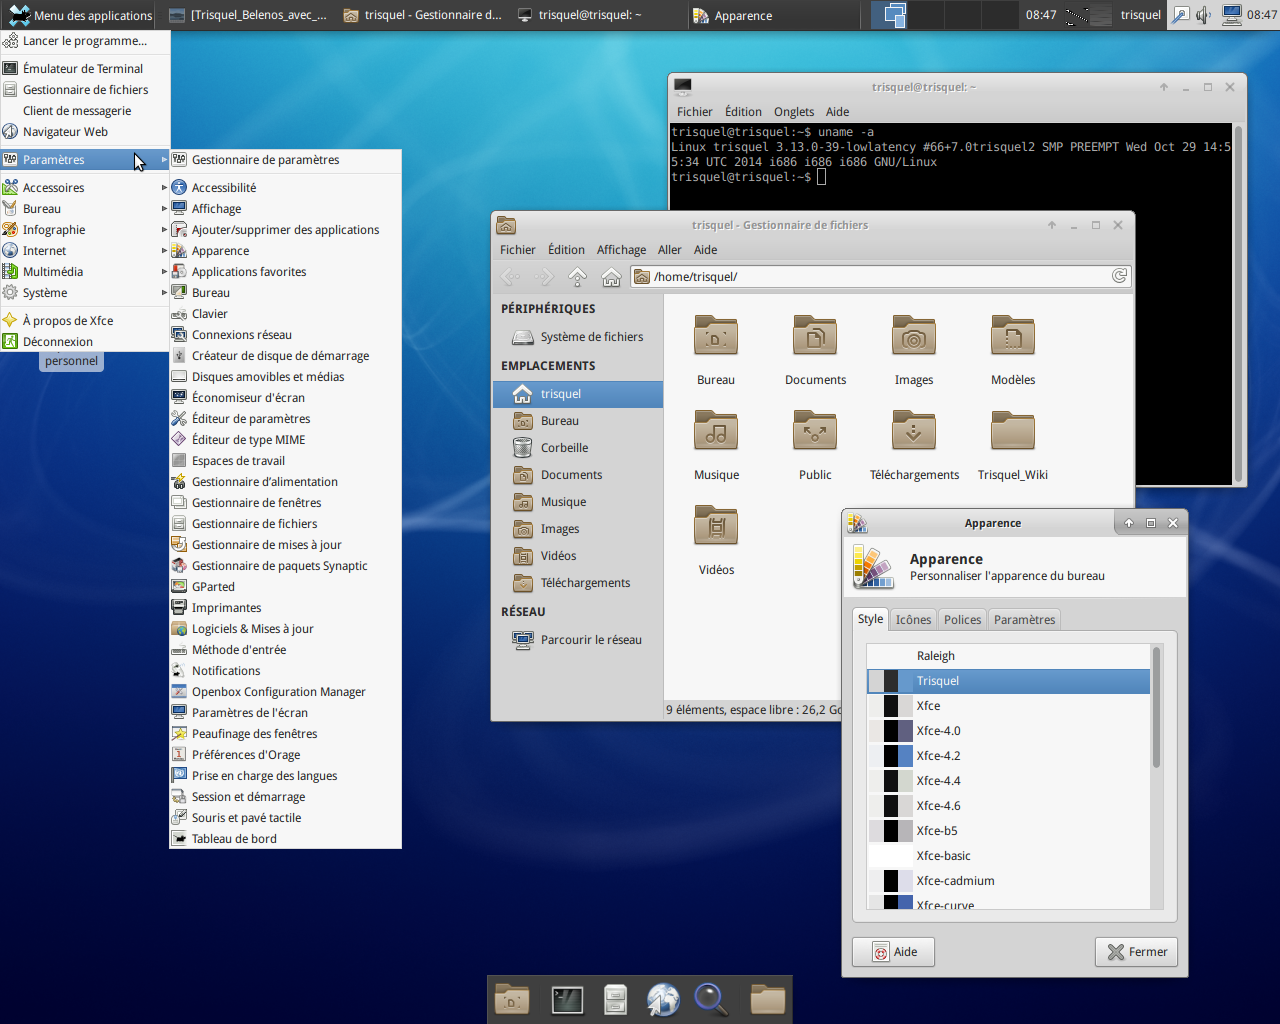Viewport: 1280px width, 1024px height.
Task: Click the magnifier search icon in dock
Action: click(711, 999)
